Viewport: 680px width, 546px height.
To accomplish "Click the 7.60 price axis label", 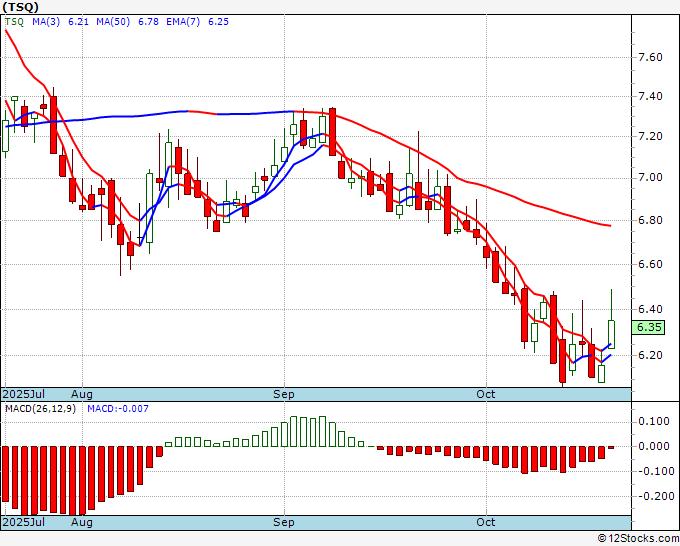I will click(x=650, y=57).
